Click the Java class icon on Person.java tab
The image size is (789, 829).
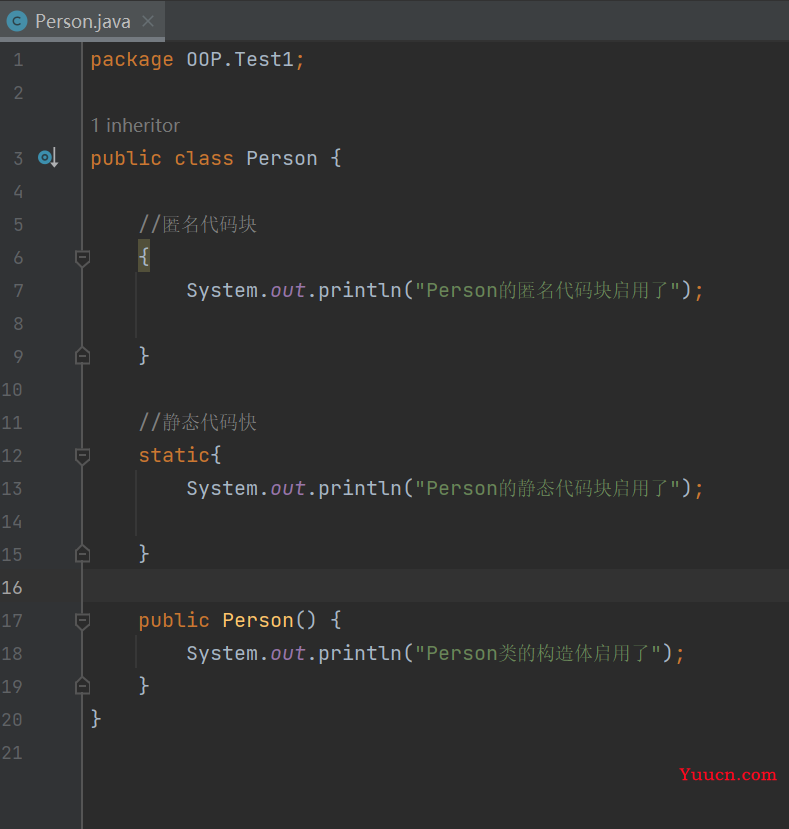17,21
